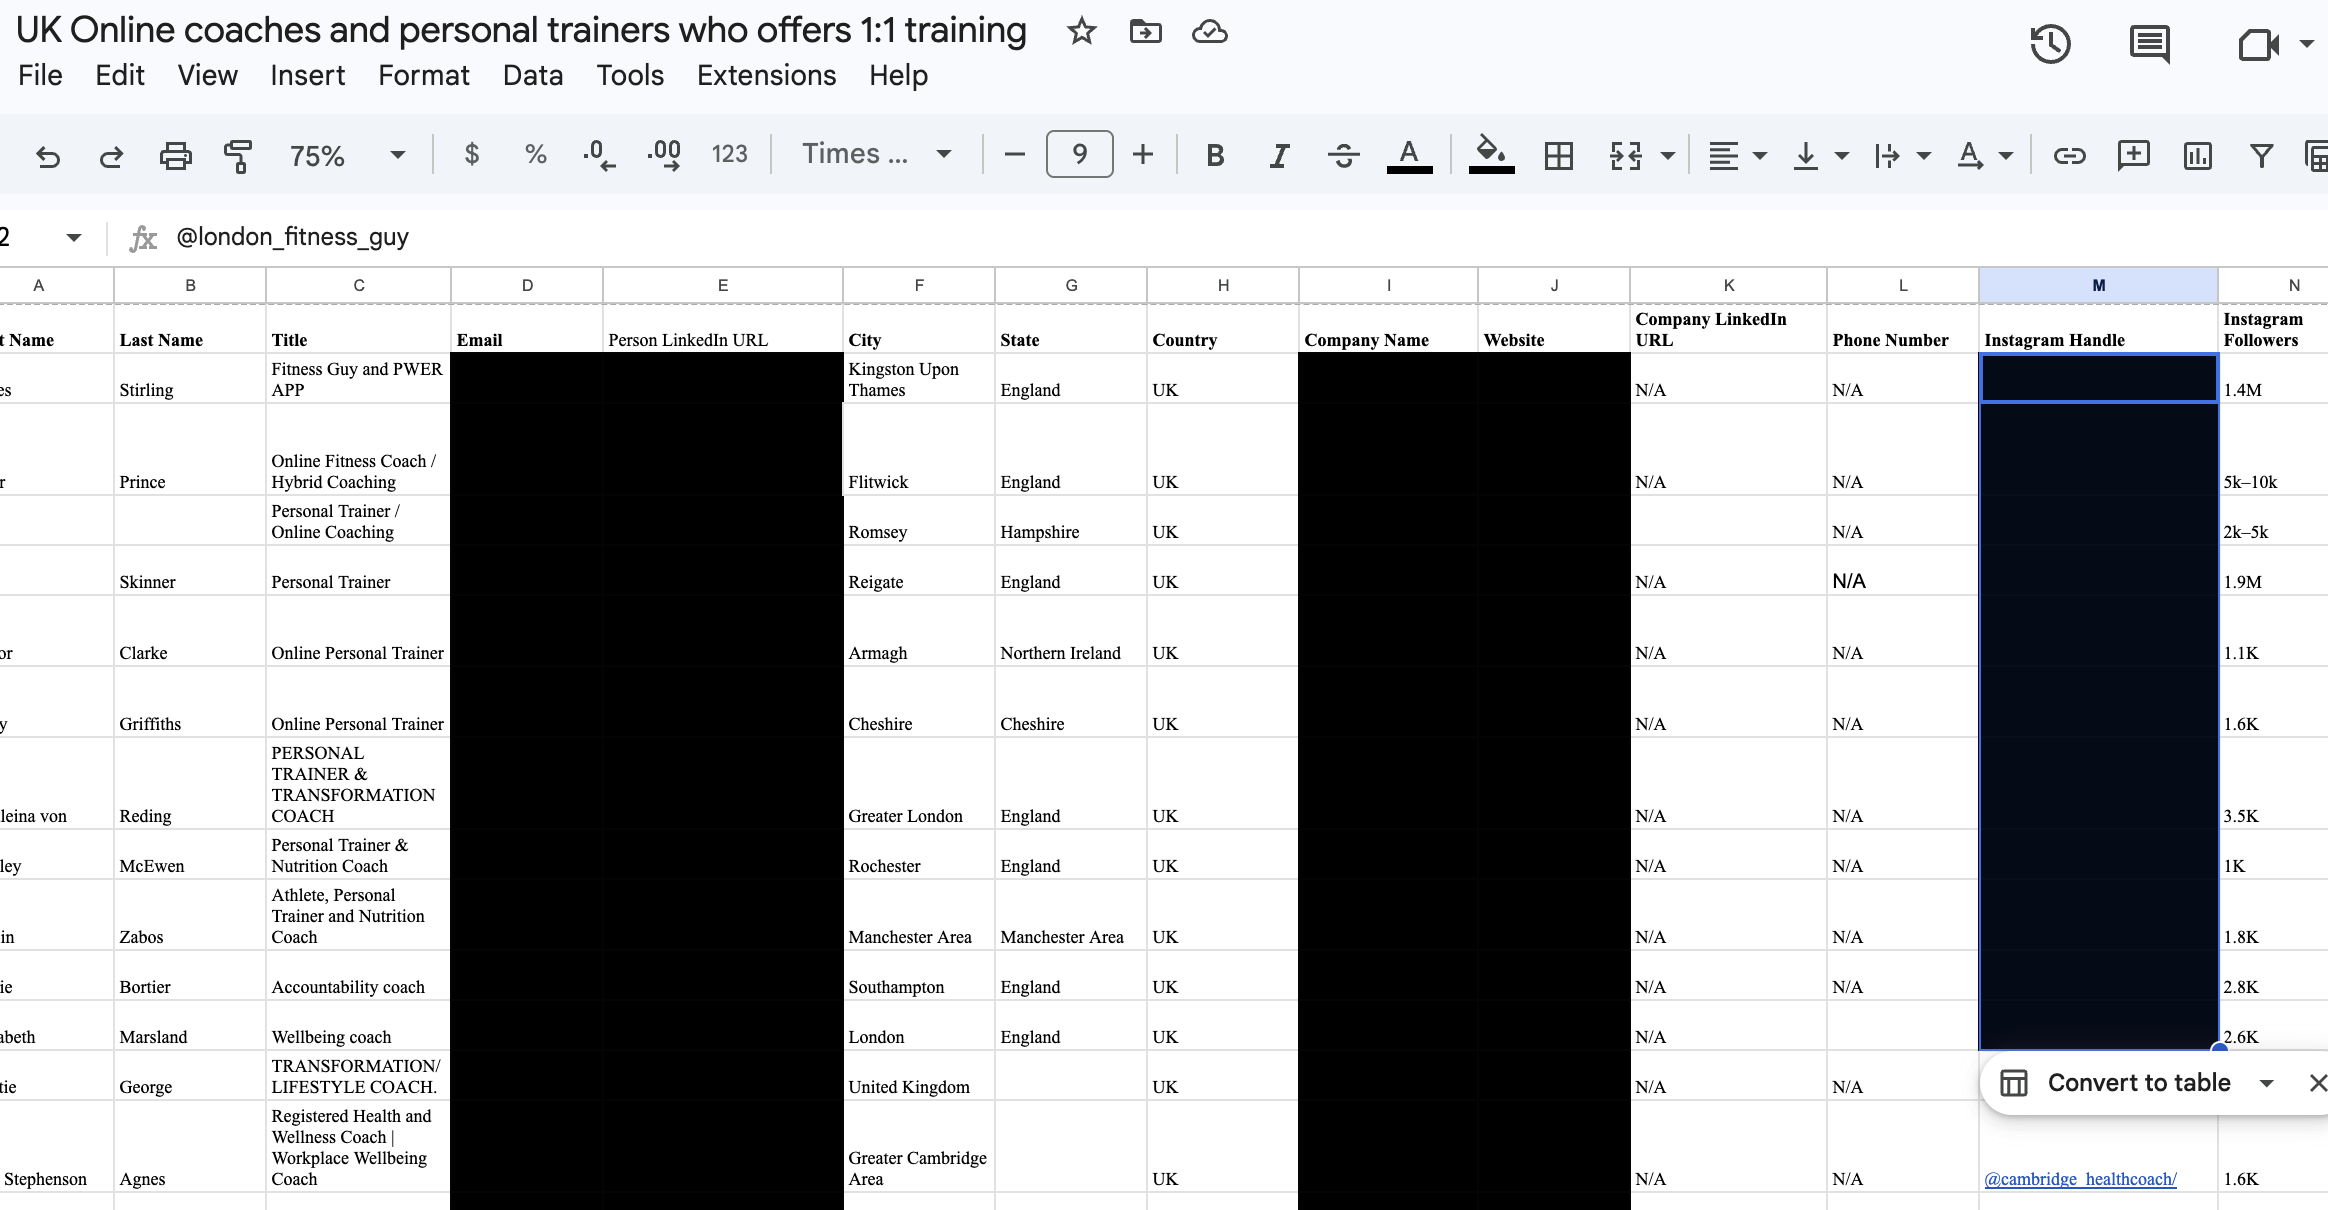Open the Help menu
The width and height of the screenshot is (2328, 1210).
[898, 76]
